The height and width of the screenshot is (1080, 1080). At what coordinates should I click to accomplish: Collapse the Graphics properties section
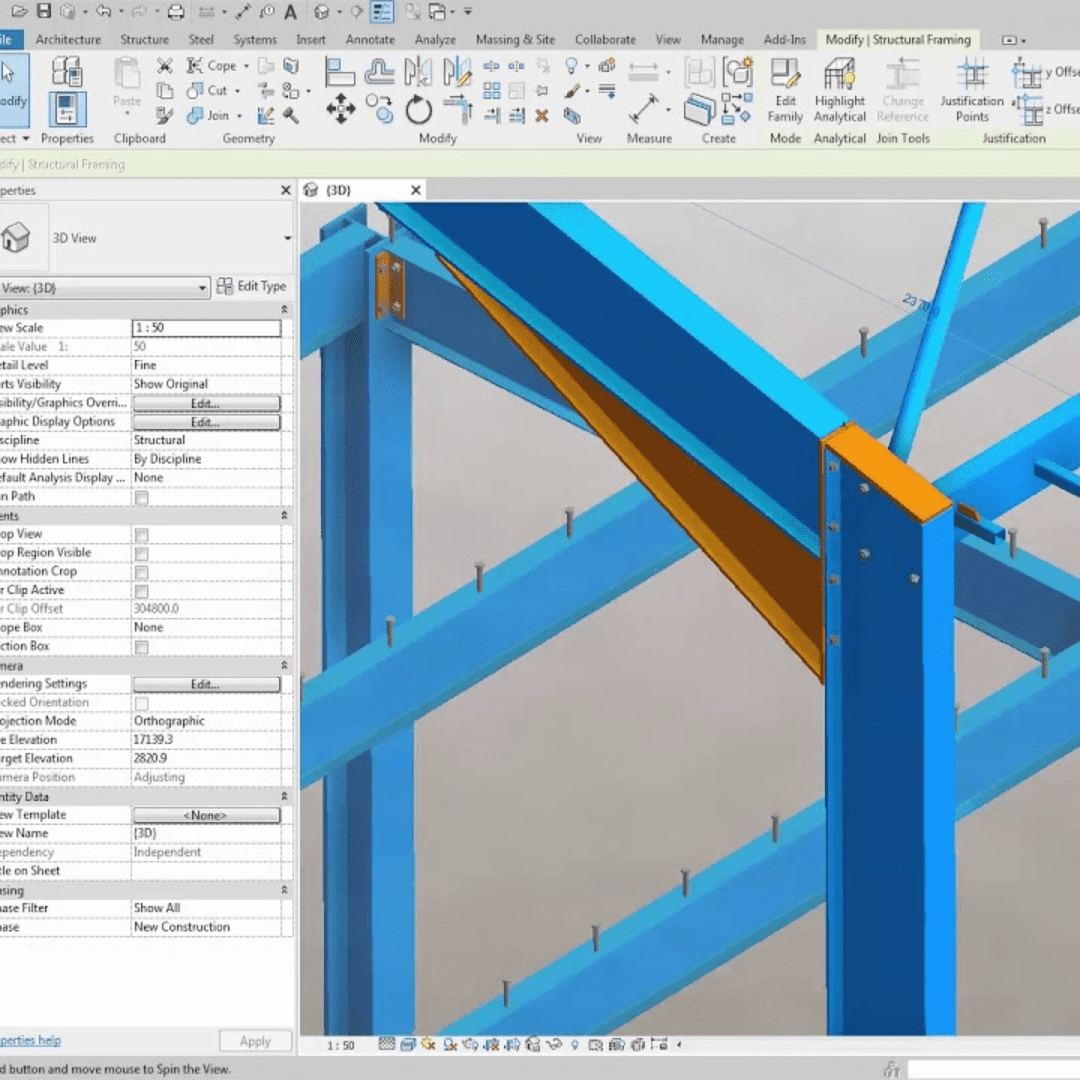tap(284, 309)
